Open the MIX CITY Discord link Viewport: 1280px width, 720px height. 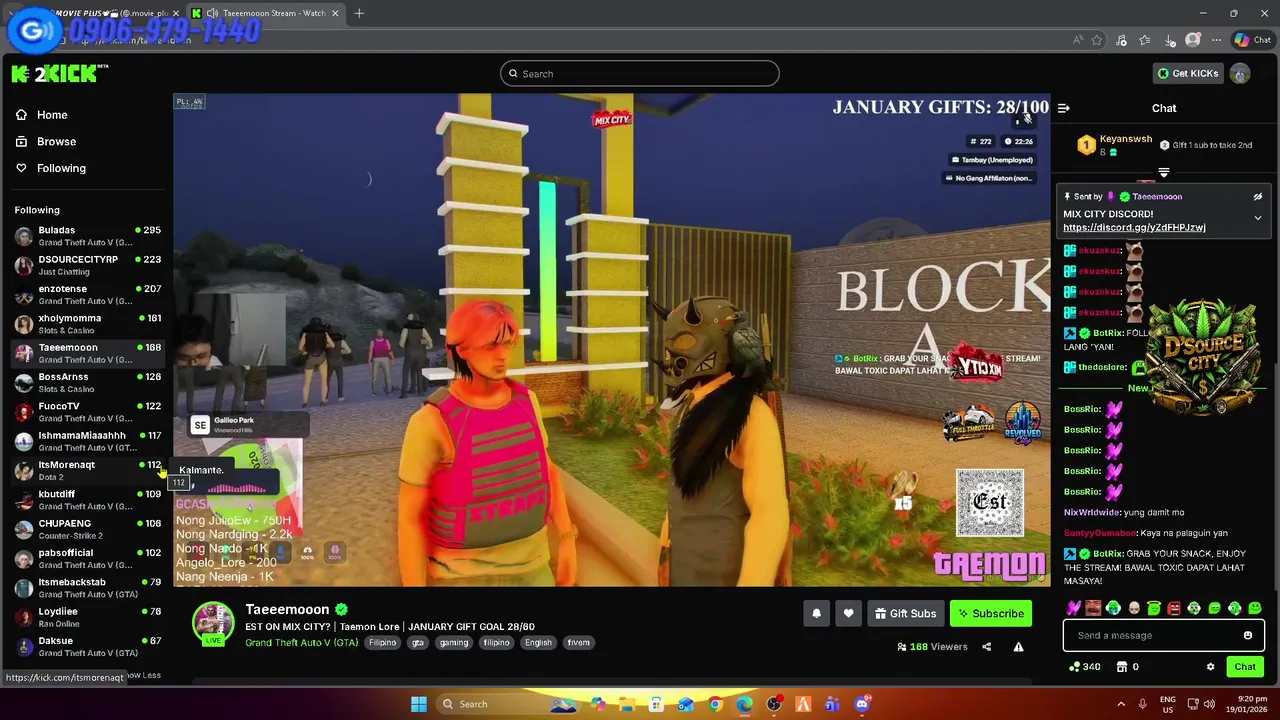coord(1134,228)
